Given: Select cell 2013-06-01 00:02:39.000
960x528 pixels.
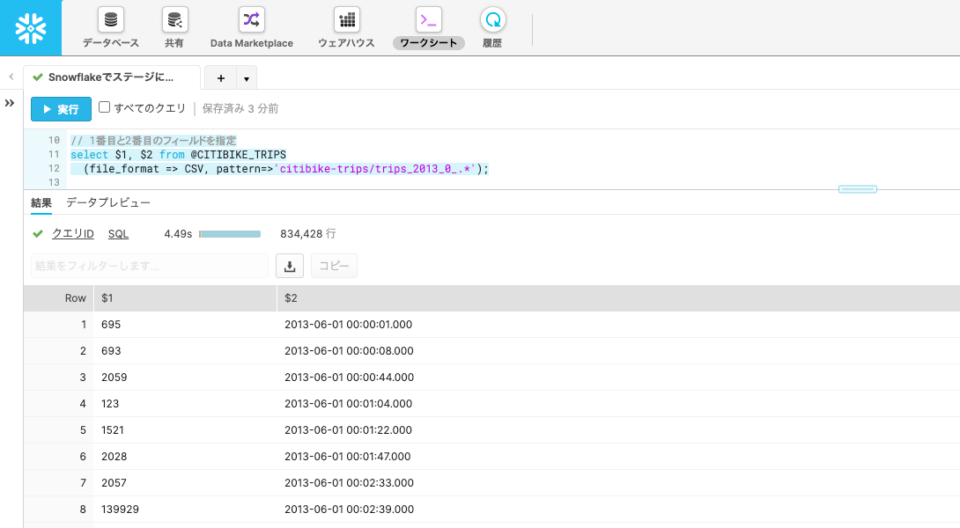Looking at the screenshot, I should point(349,509).
